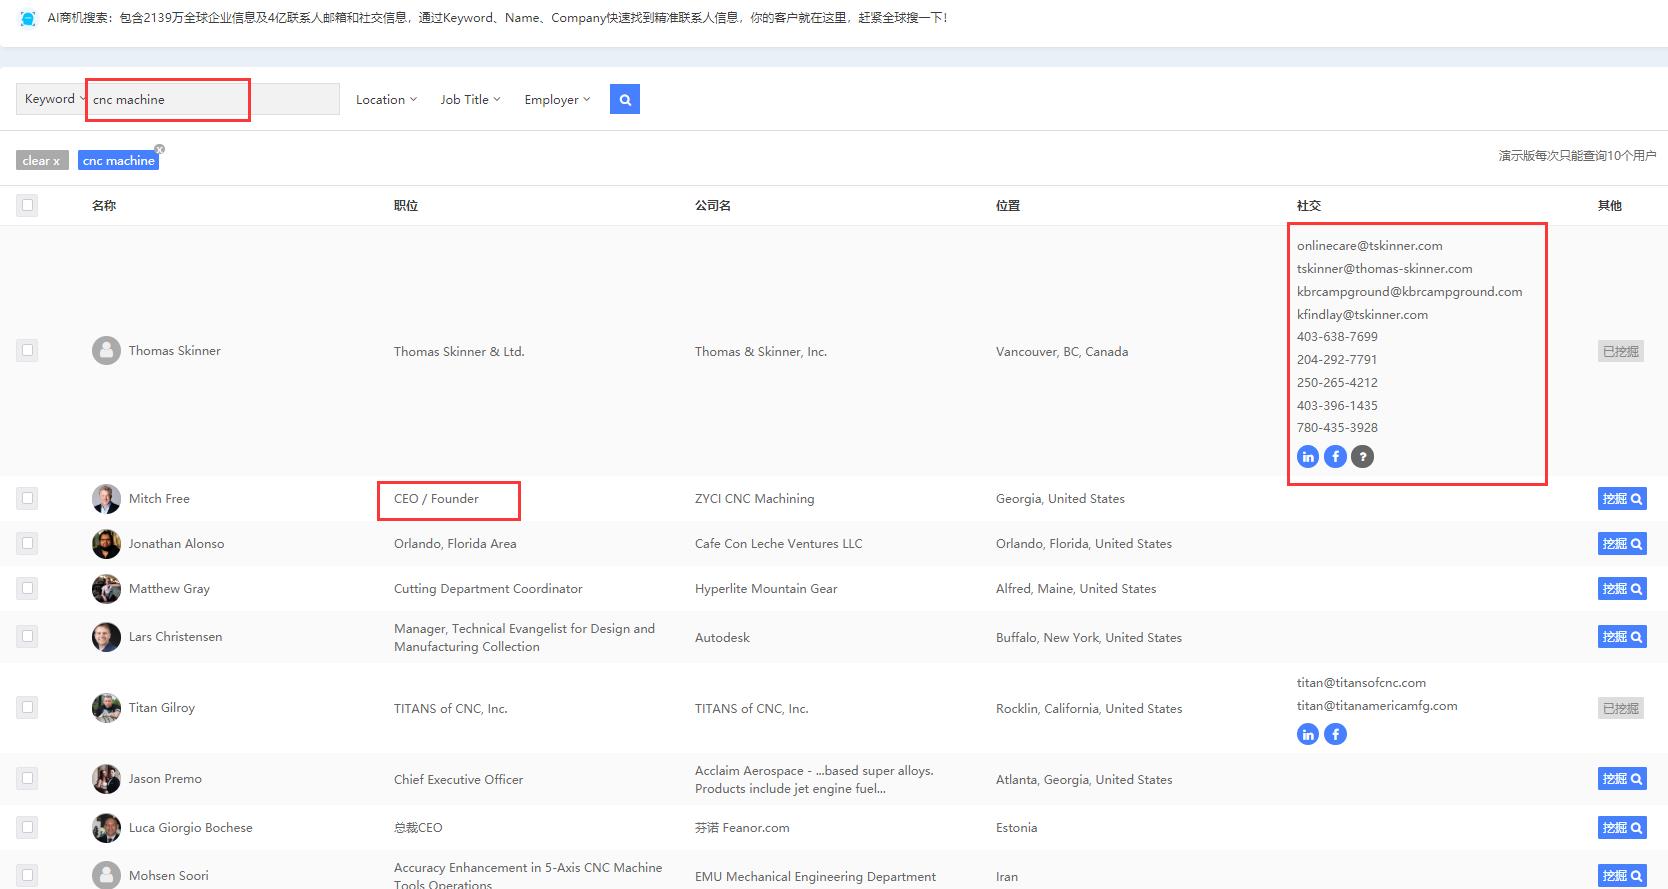This screenshot has width=1668, height=889.
Task: Select the Jason Premo row checkbox
Action: (x=27, y=778)
